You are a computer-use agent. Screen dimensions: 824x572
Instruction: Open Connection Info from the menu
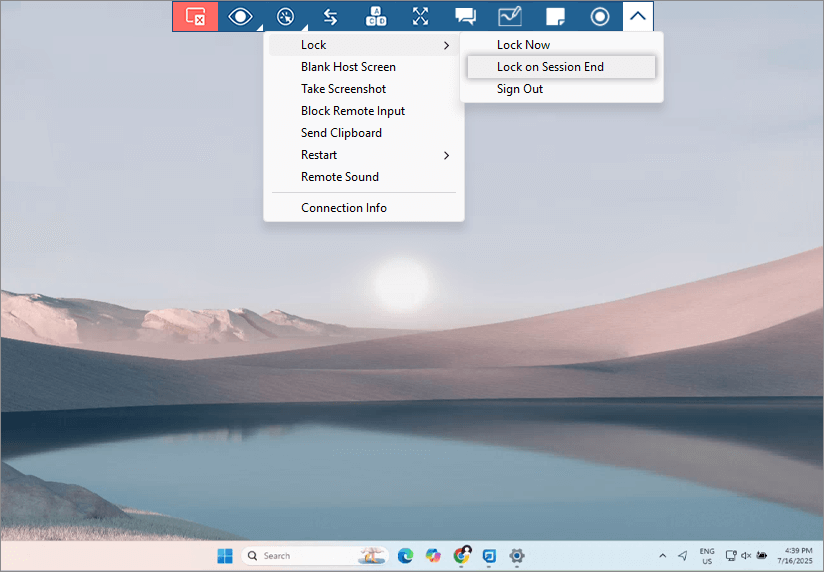pyautogui.click(x=344, y=208)
